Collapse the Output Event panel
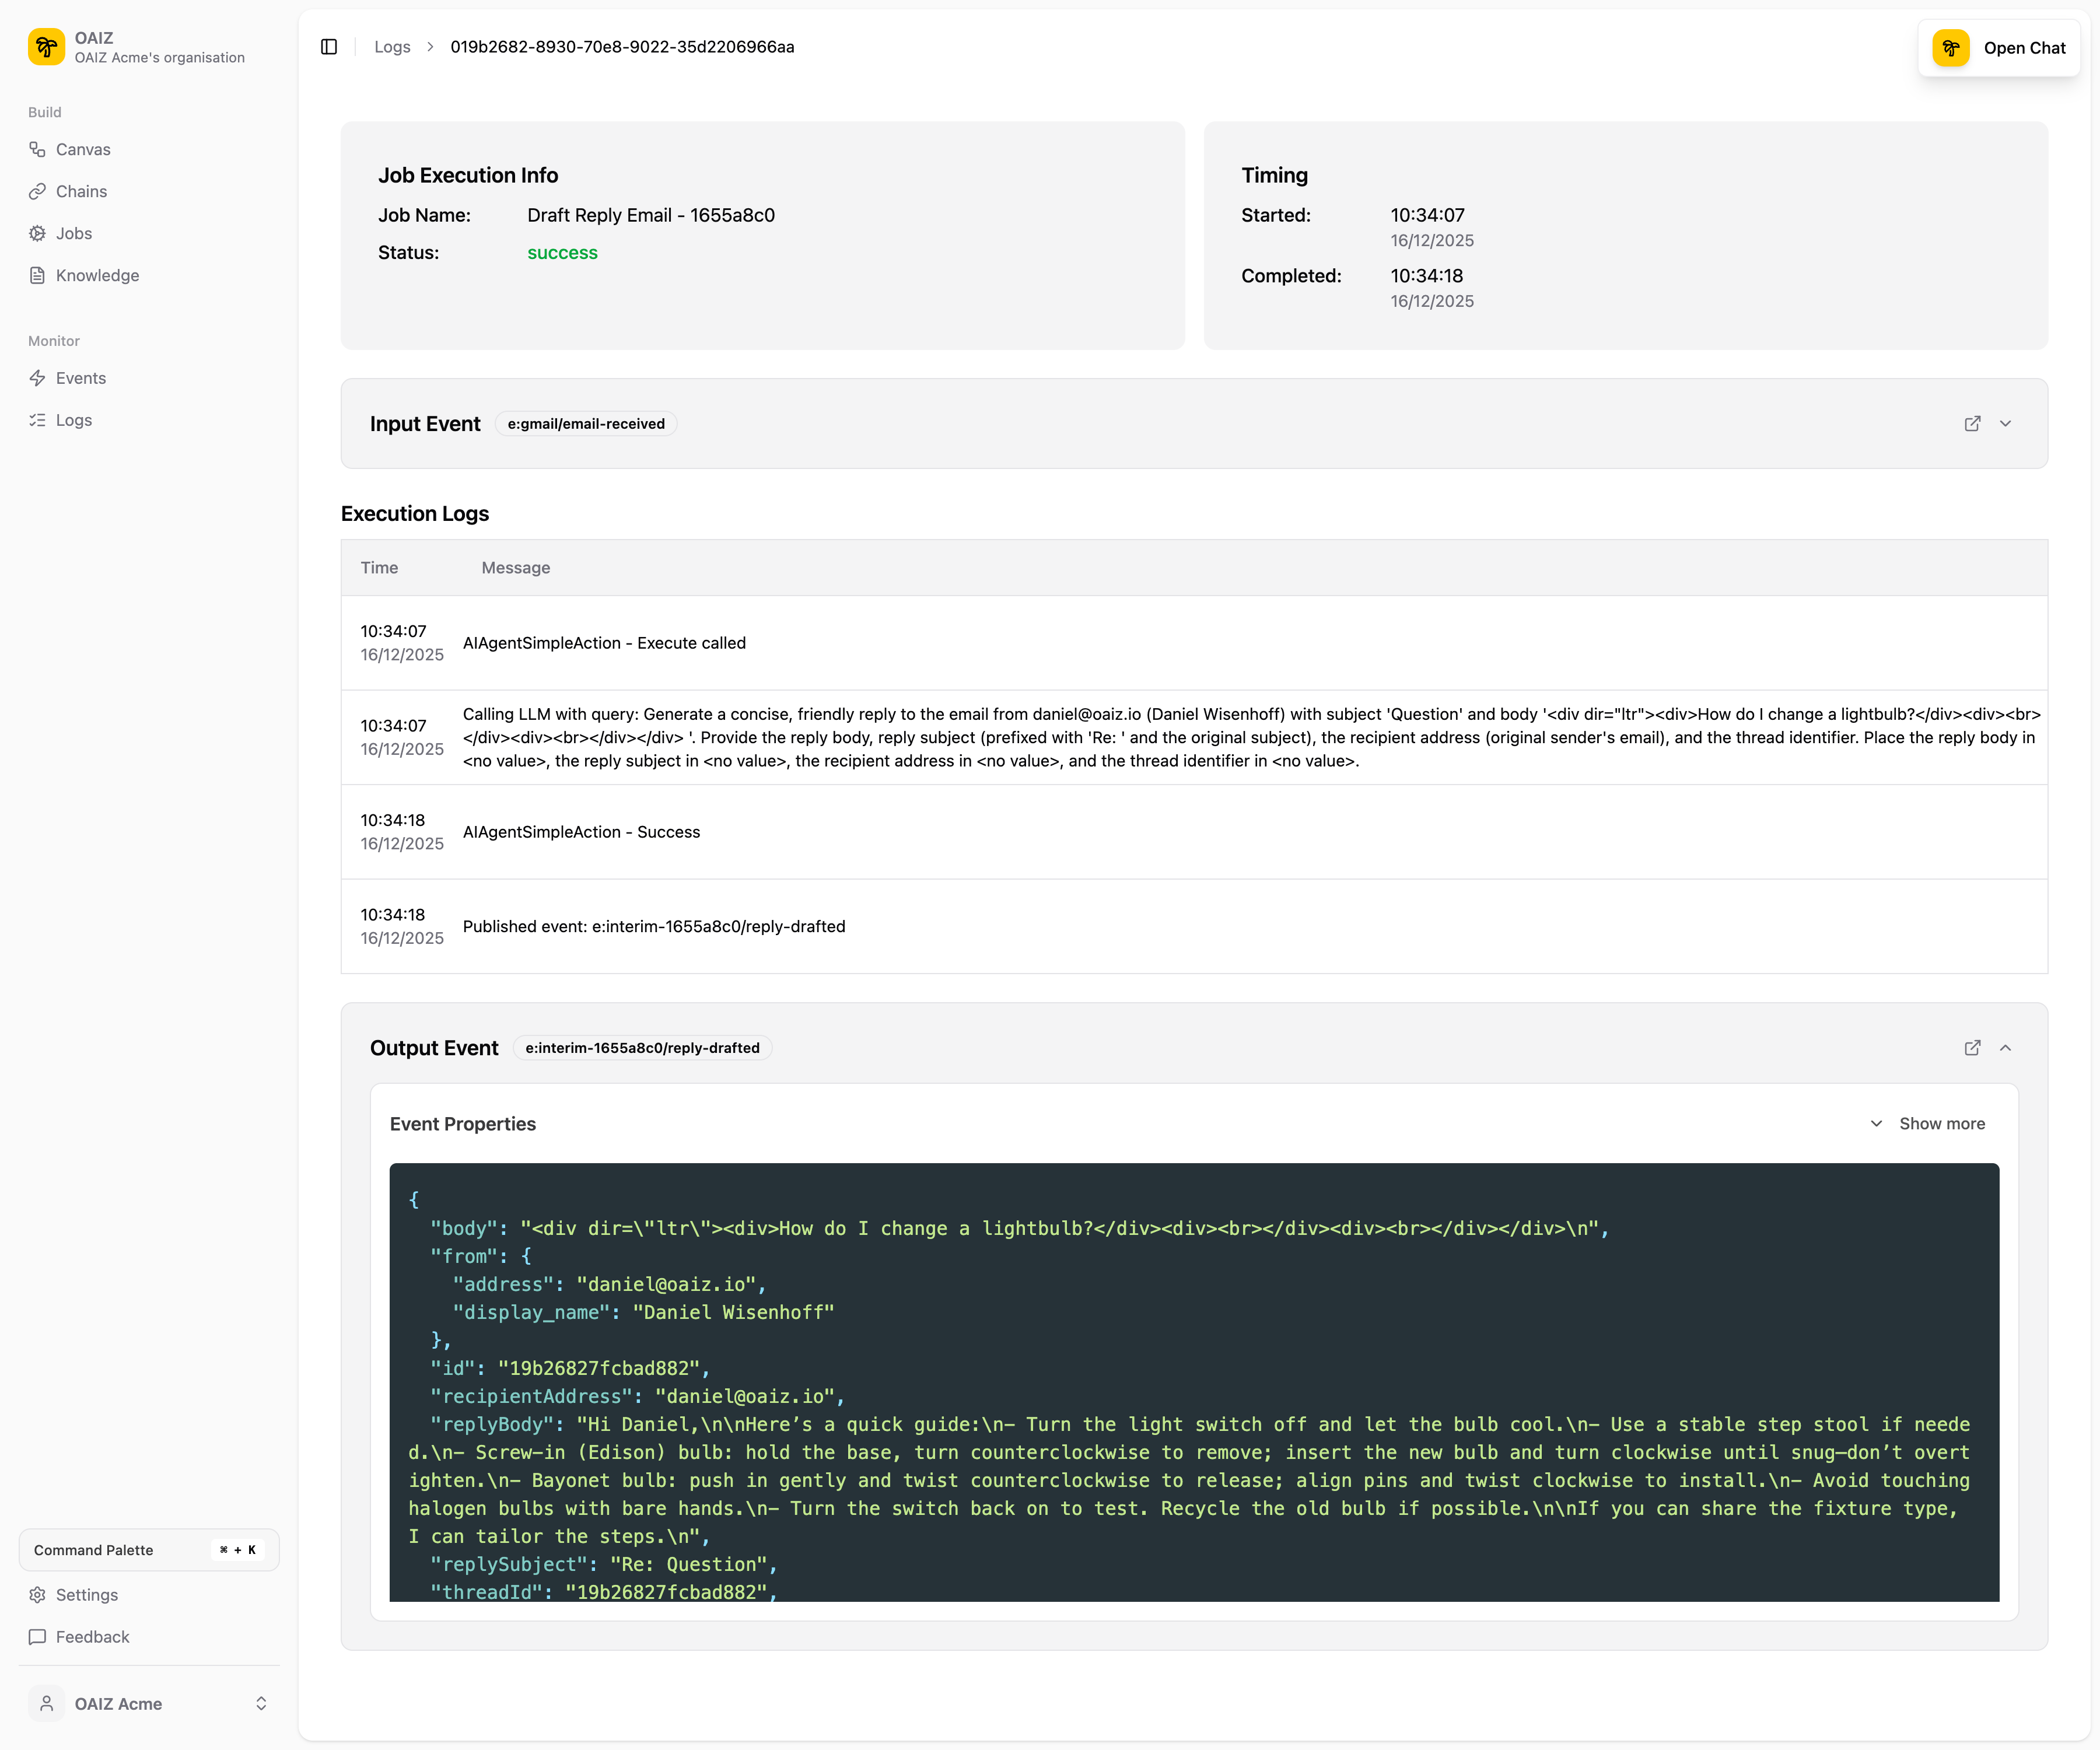This screenshot has height=1750, width=2100. coord(2006,1047)
